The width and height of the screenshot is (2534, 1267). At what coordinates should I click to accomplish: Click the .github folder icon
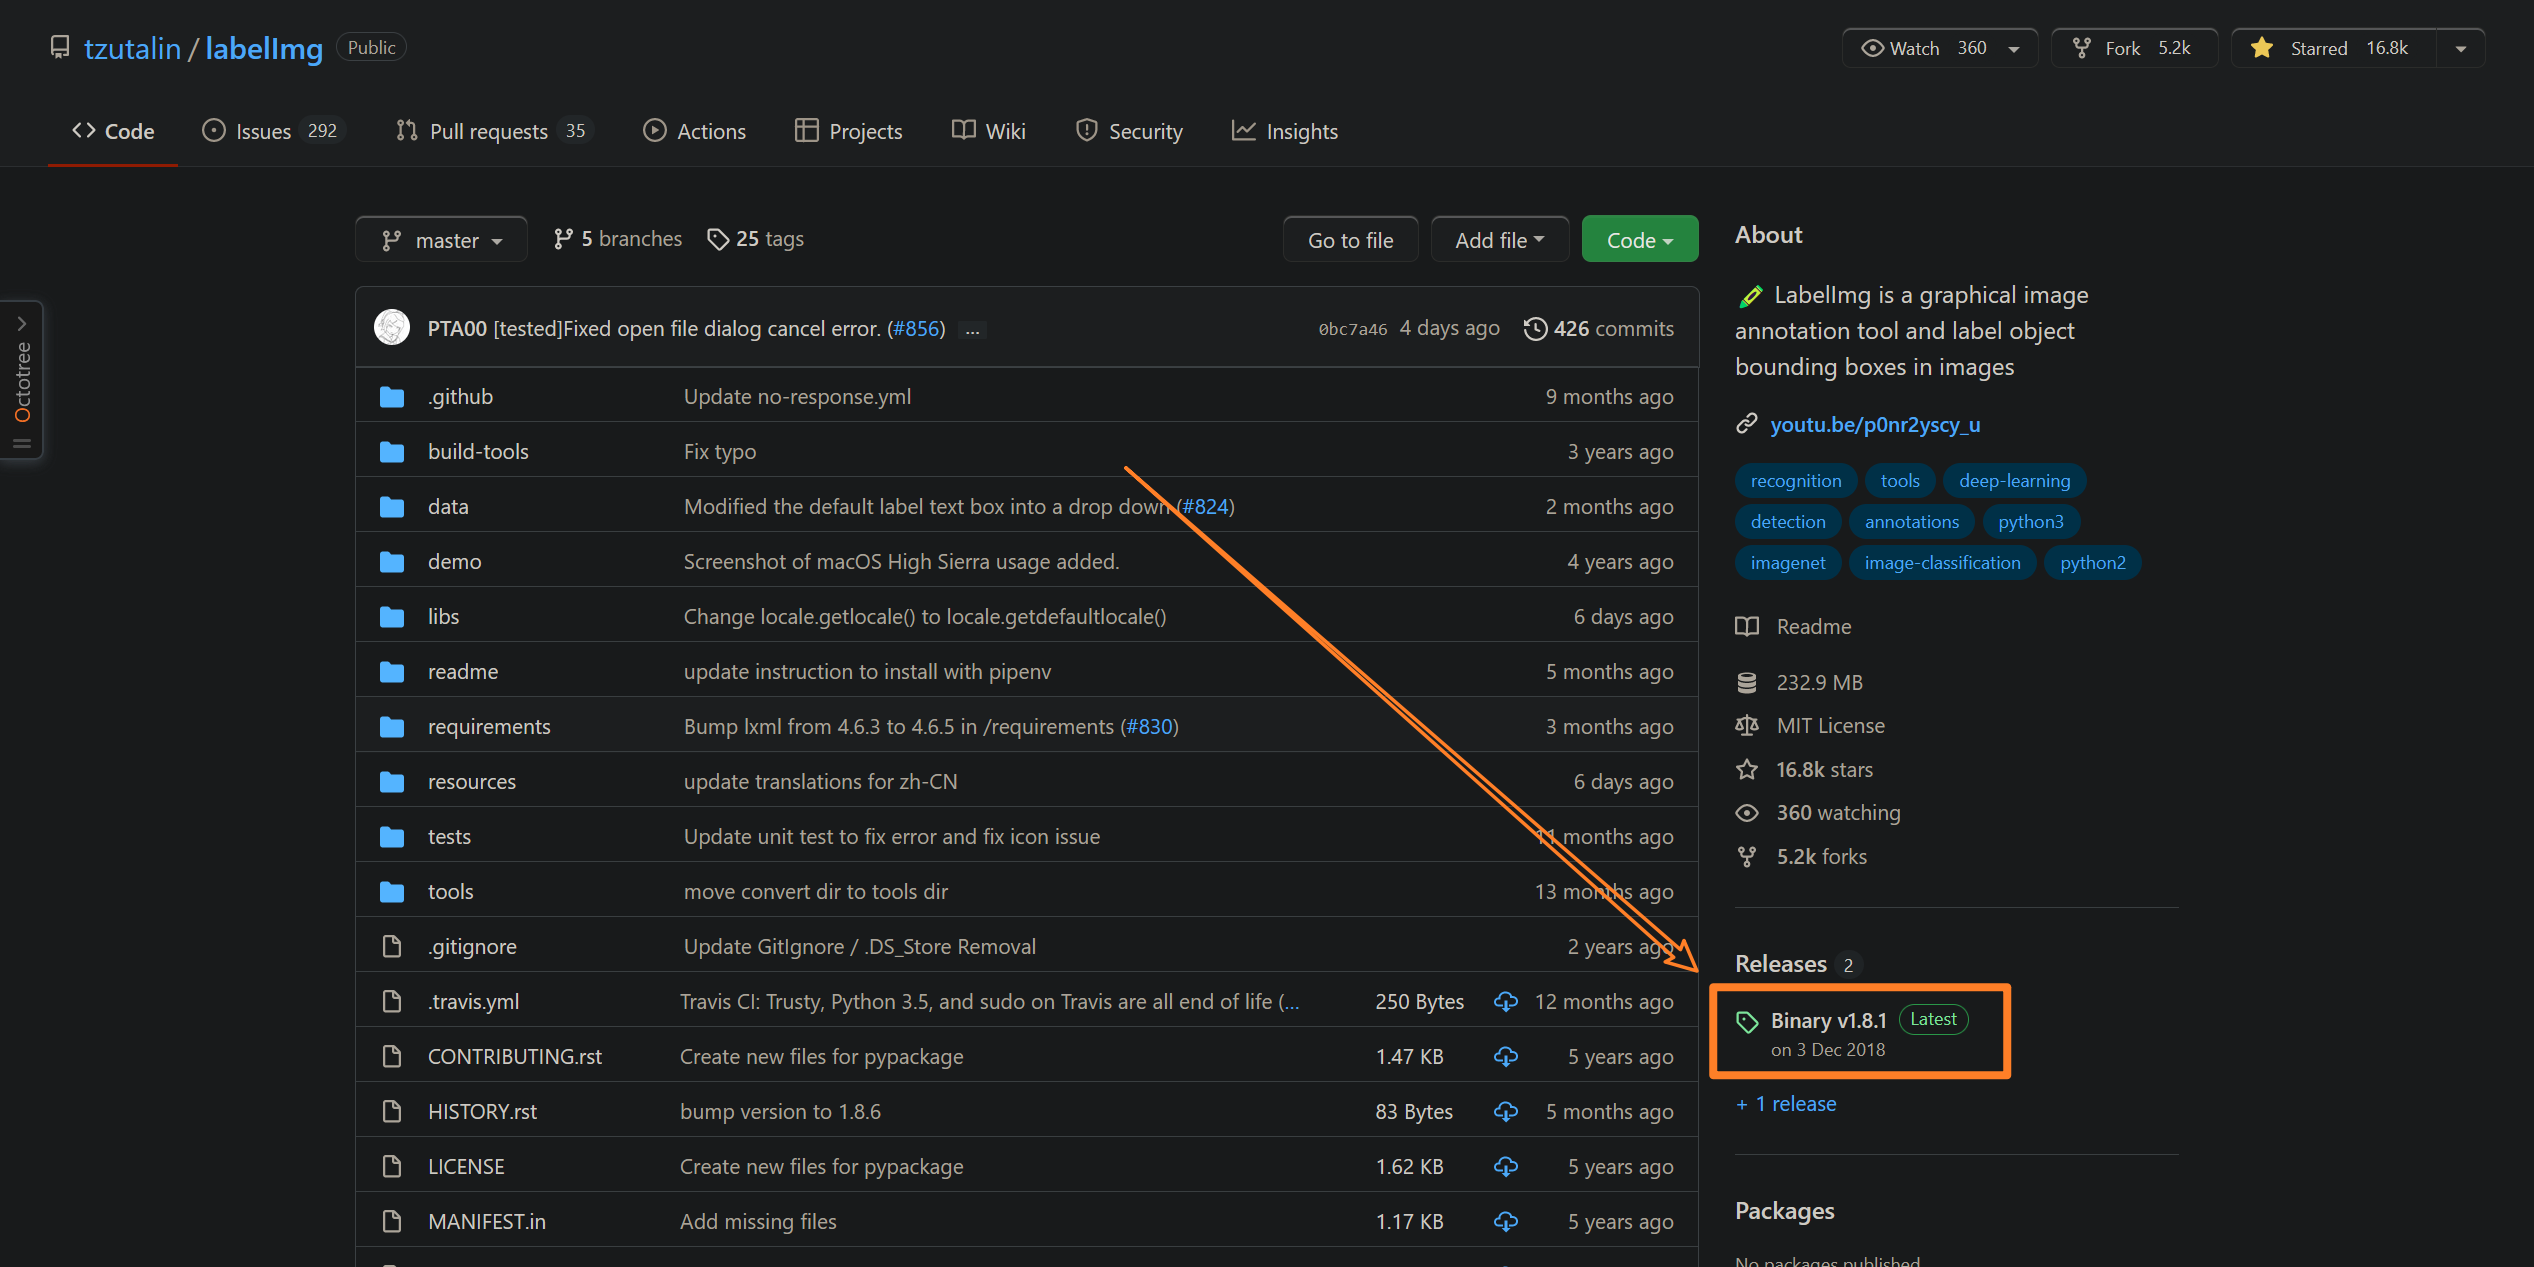pos(392,397)
